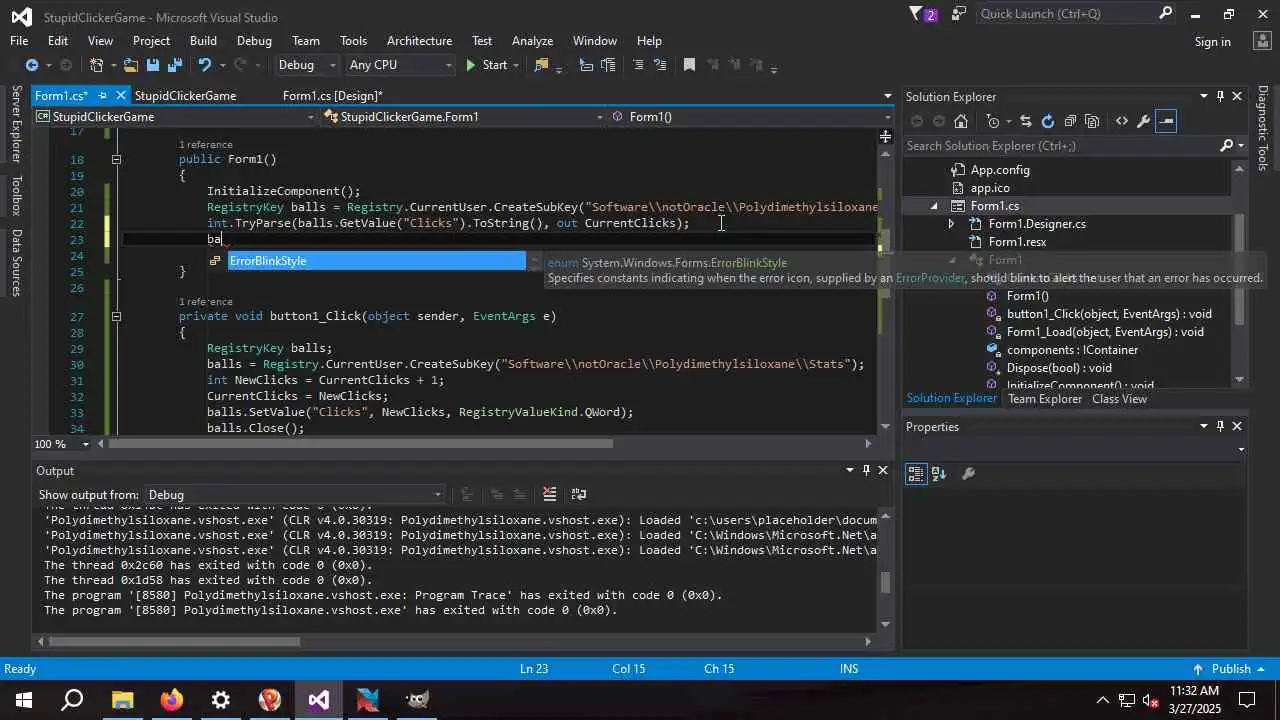1280x720 pixels.
Task: Switch to the StupidClickerGame document tab
Action: [x=185, y=96]
